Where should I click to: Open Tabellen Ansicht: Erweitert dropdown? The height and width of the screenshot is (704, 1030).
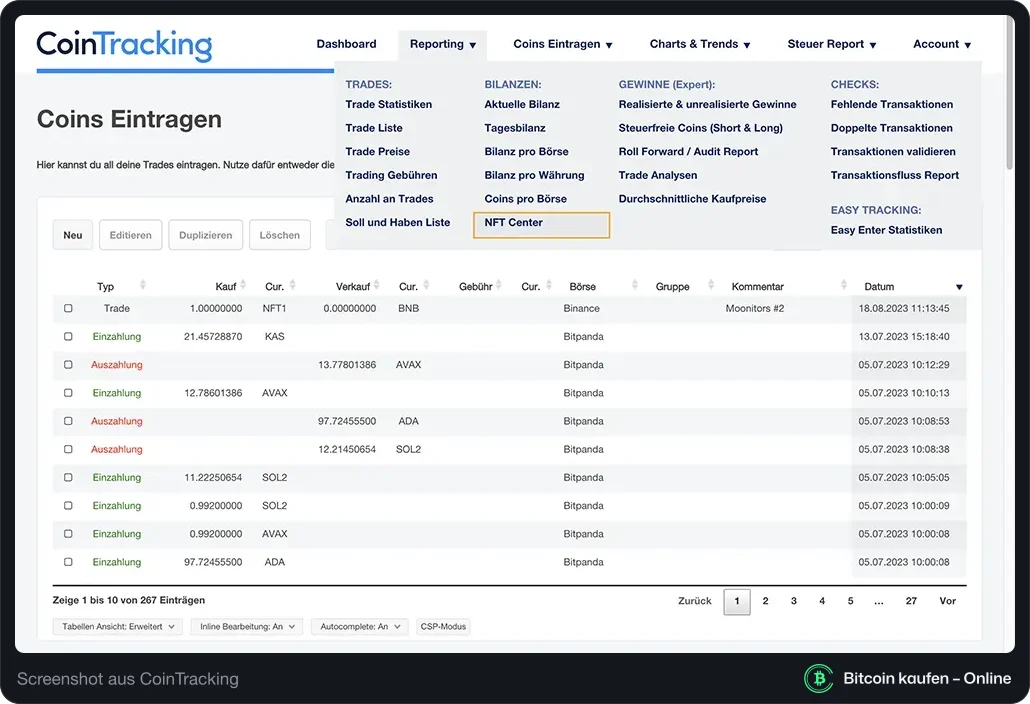(x=118, y=627)
